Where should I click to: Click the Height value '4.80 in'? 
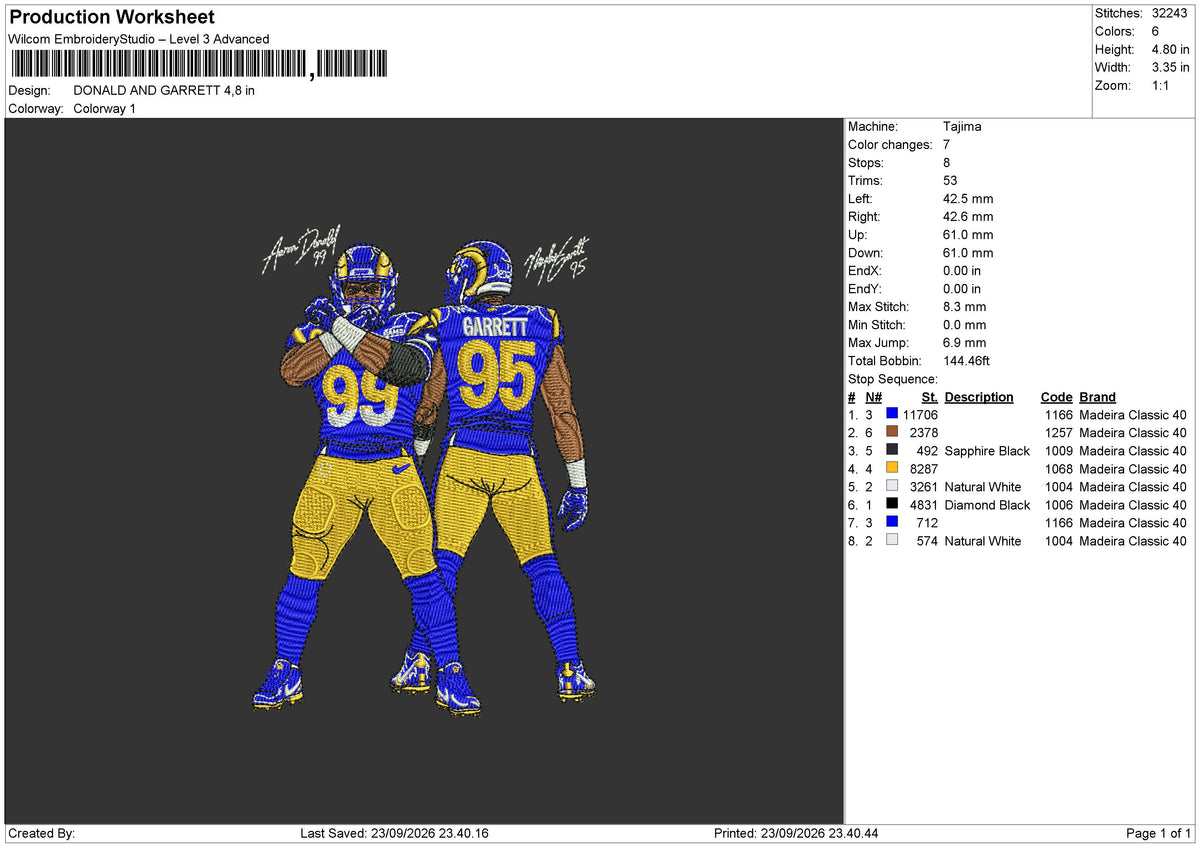1170,49
